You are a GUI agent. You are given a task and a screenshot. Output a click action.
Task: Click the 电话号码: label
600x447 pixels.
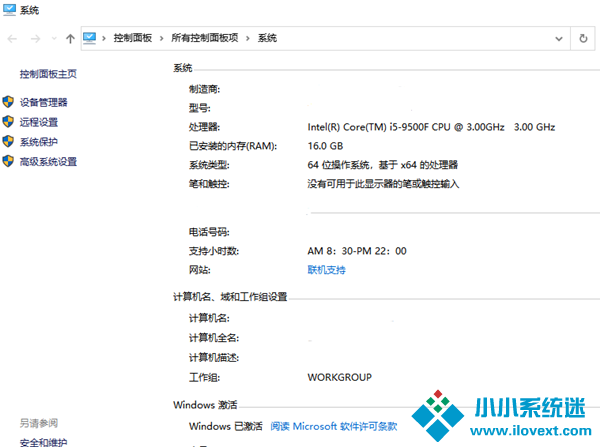[209, 232]
